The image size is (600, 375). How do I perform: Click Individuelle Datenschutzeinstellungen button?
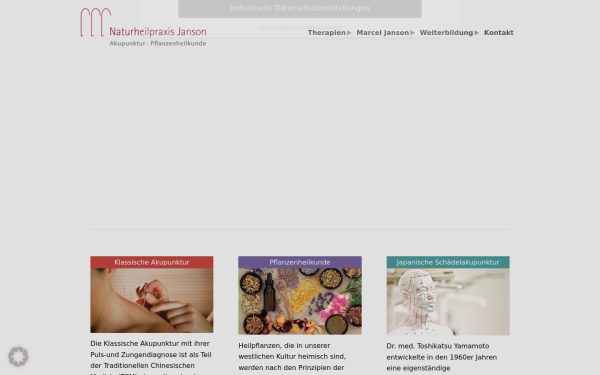pos(300,8)
